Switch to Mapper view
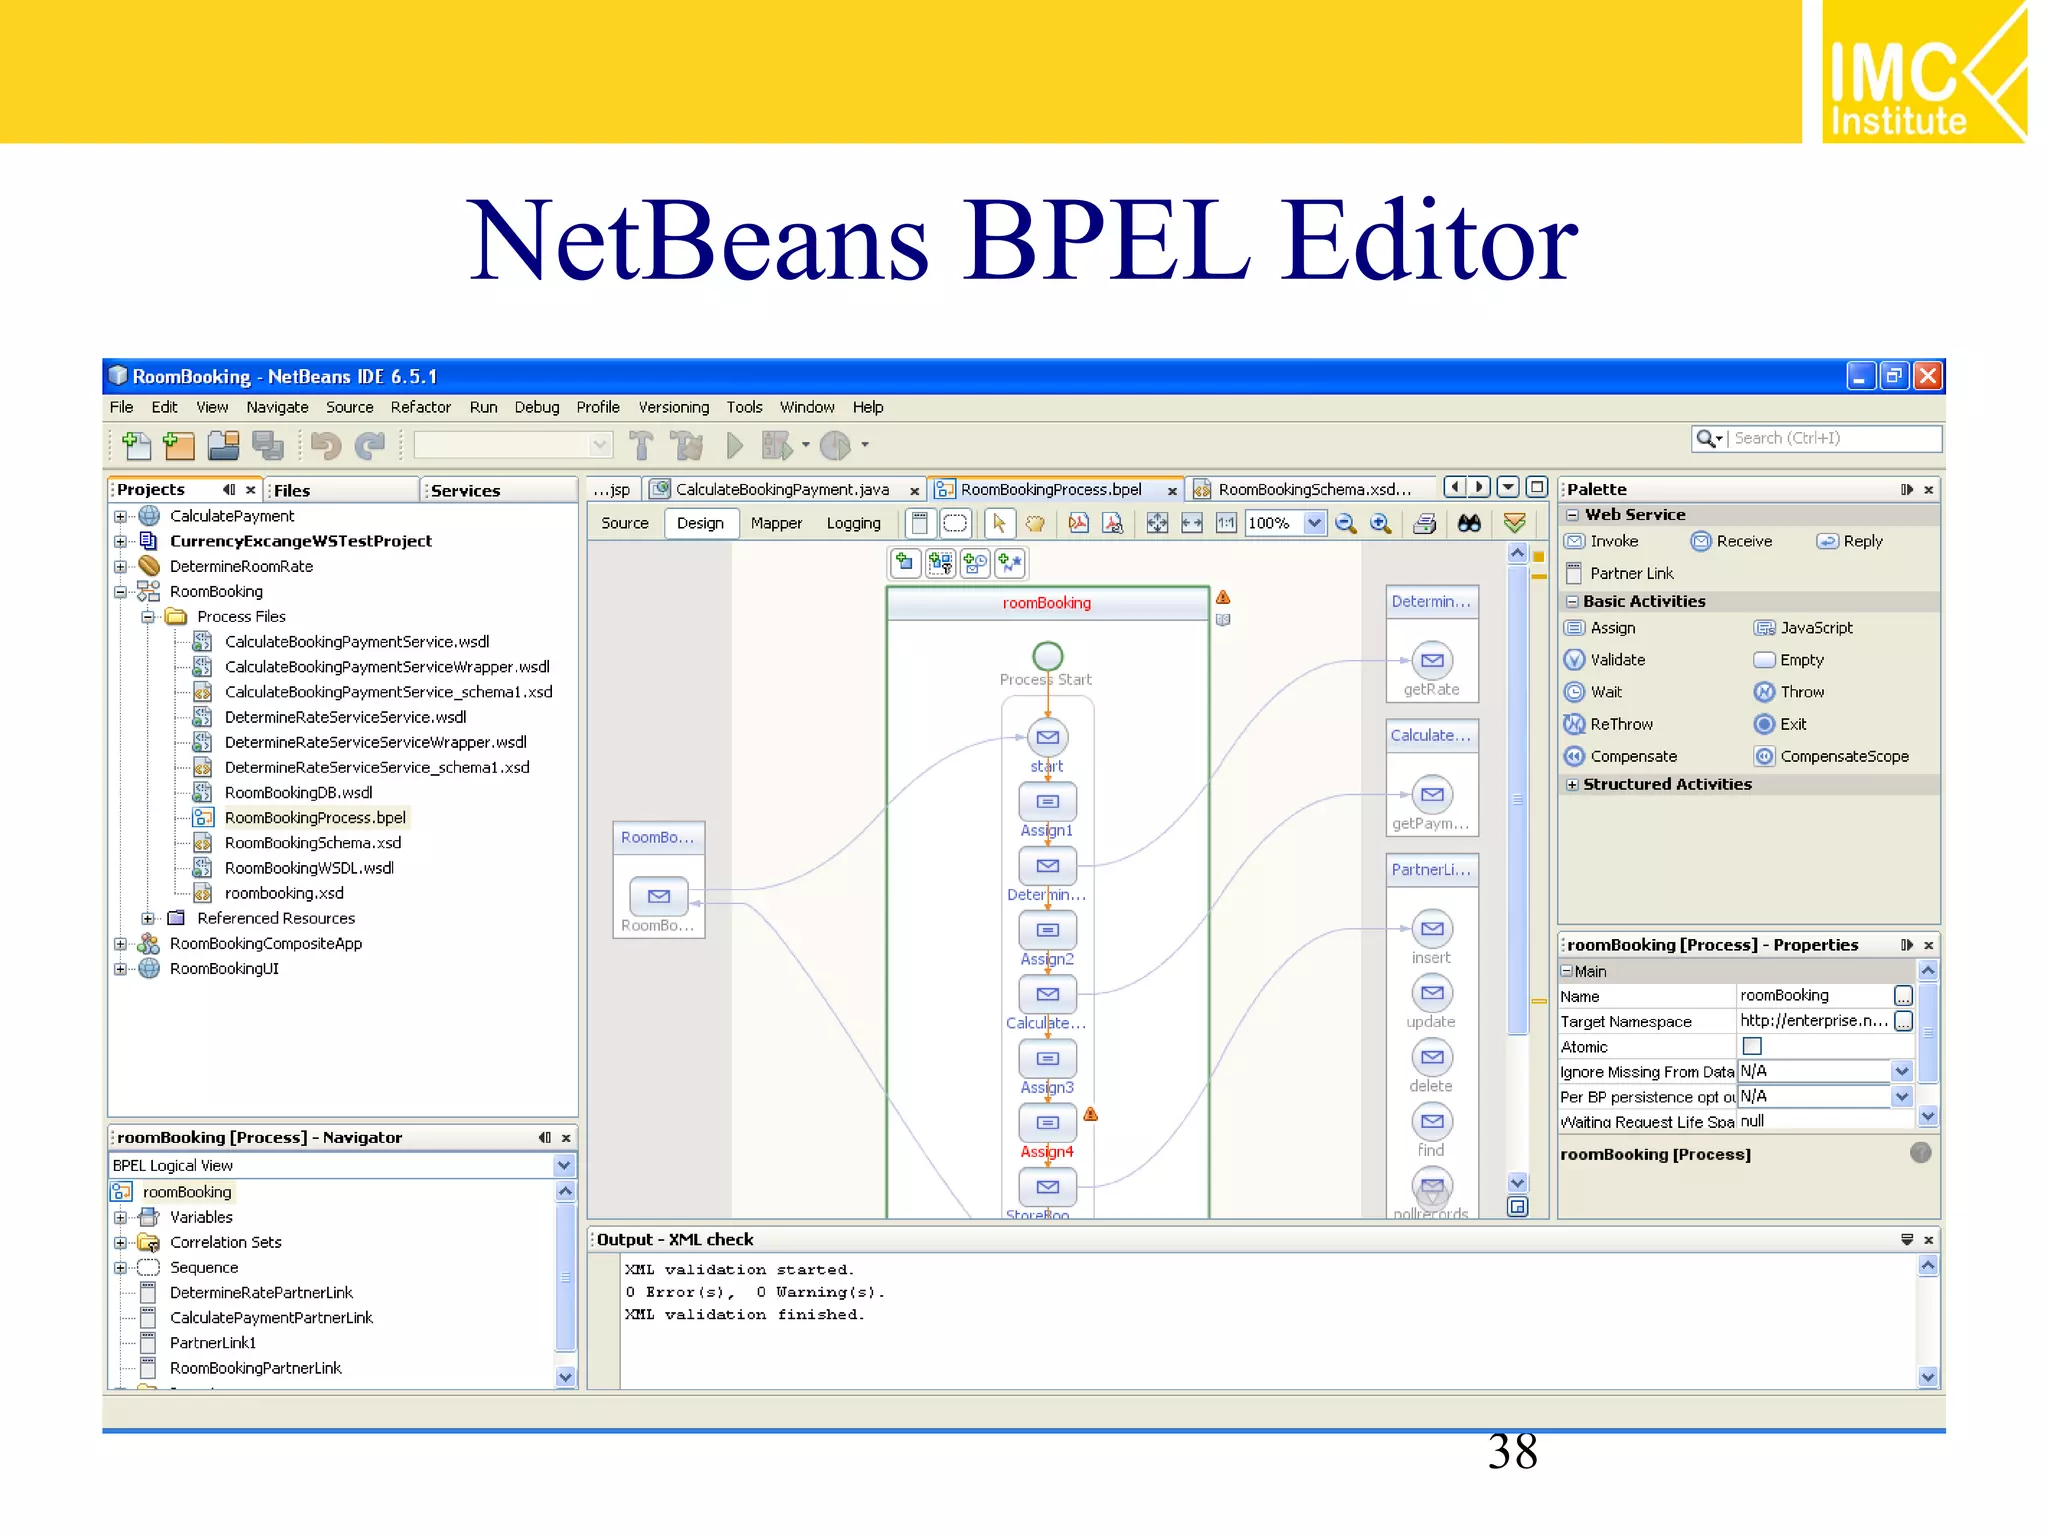 click(776, 523)
